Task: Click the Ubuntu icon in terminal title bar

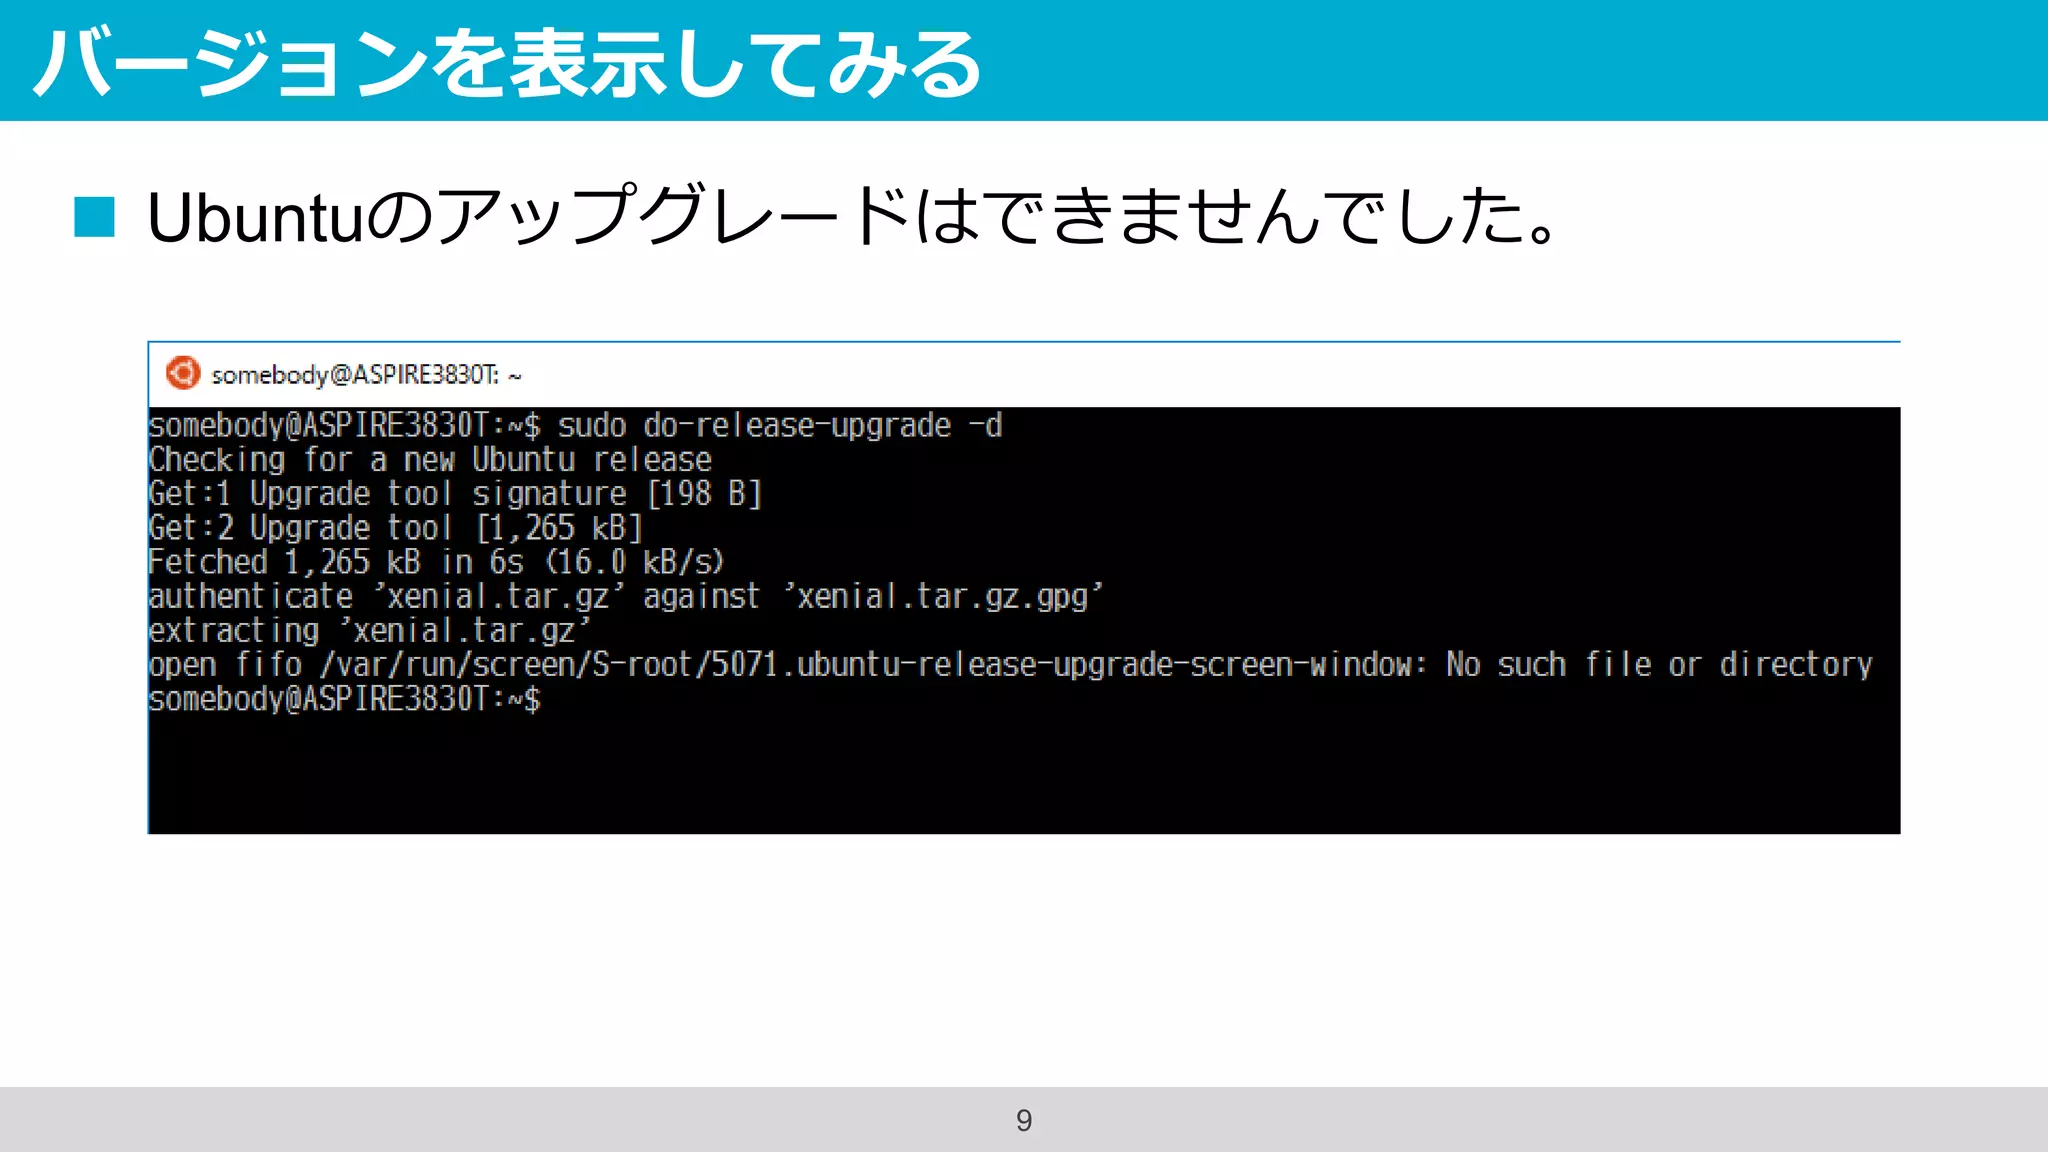Action: 183,373
